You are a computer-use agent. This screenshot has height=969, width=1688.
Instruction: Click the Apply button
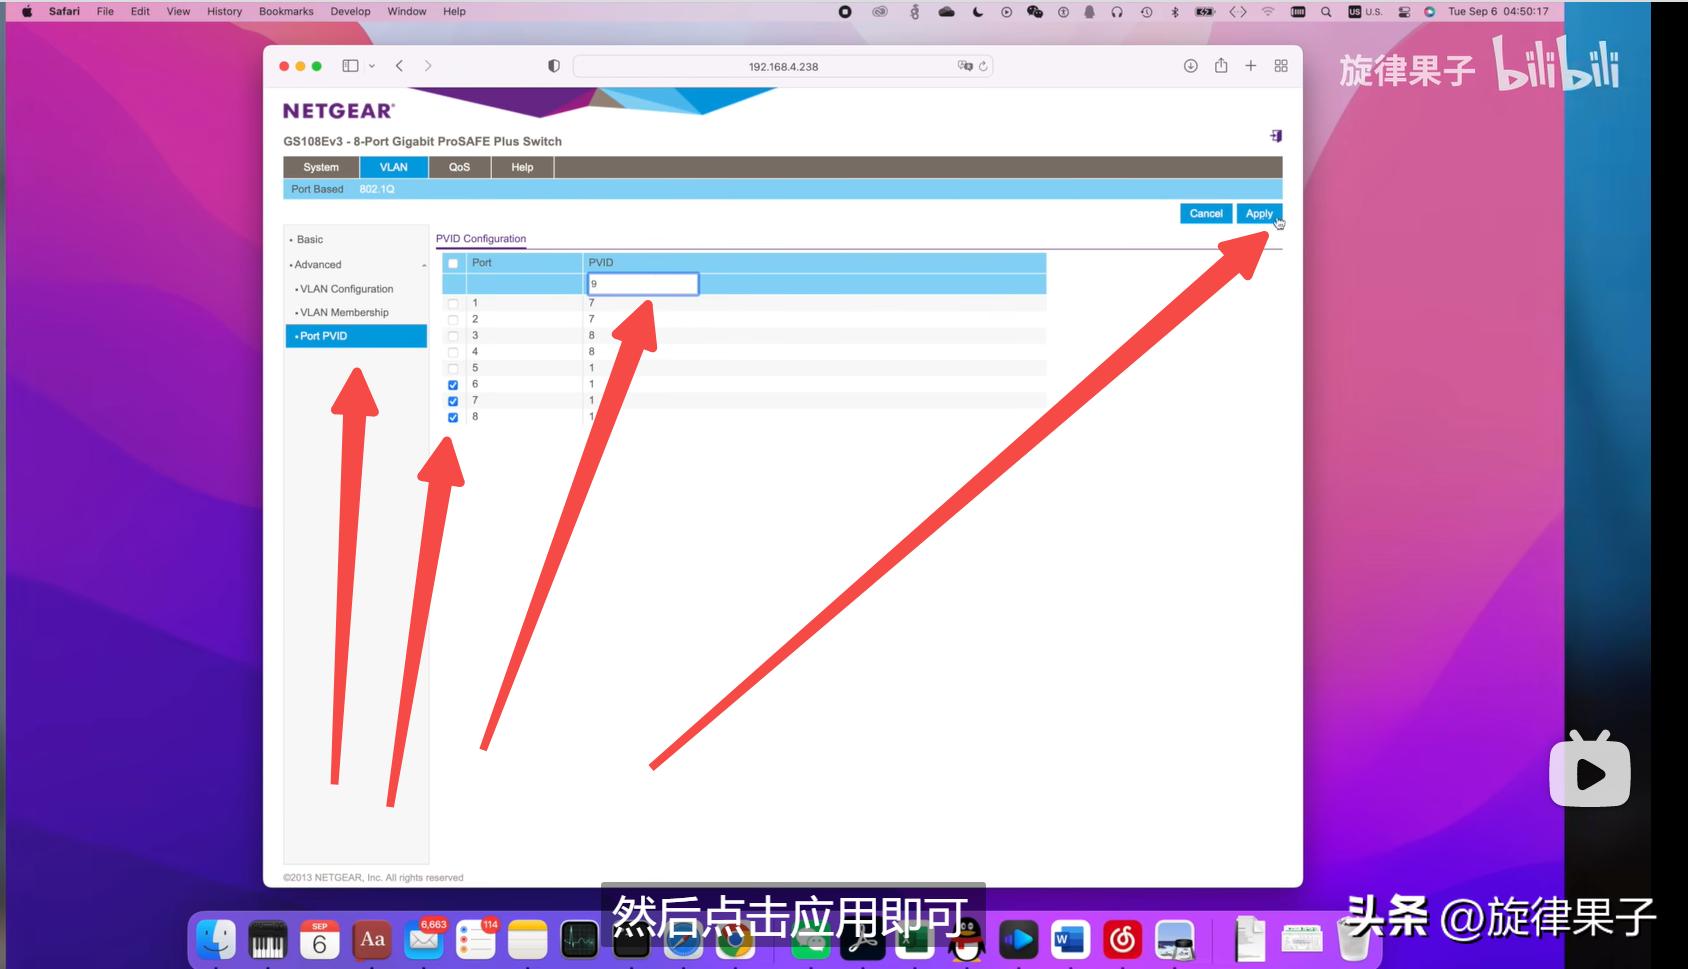click(1259, 213)
